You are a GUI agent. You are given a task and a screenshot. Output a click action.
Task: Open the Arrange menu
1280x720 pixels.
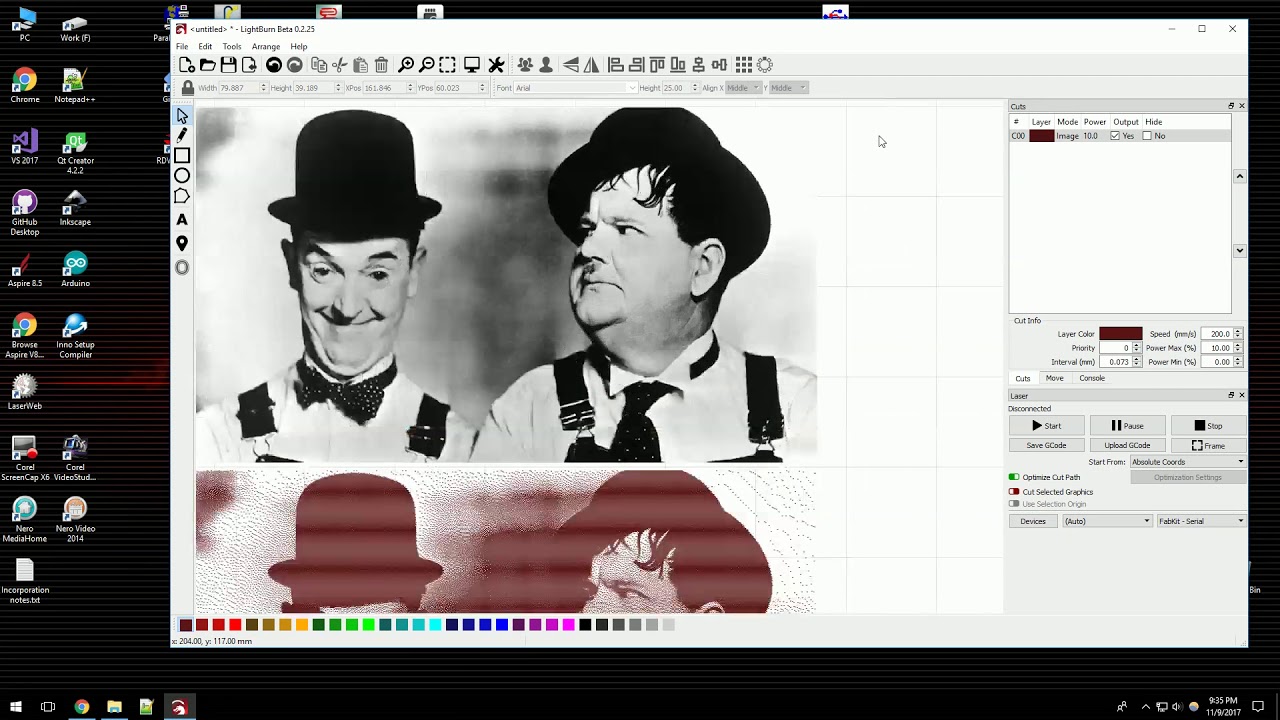coord(266,46)
